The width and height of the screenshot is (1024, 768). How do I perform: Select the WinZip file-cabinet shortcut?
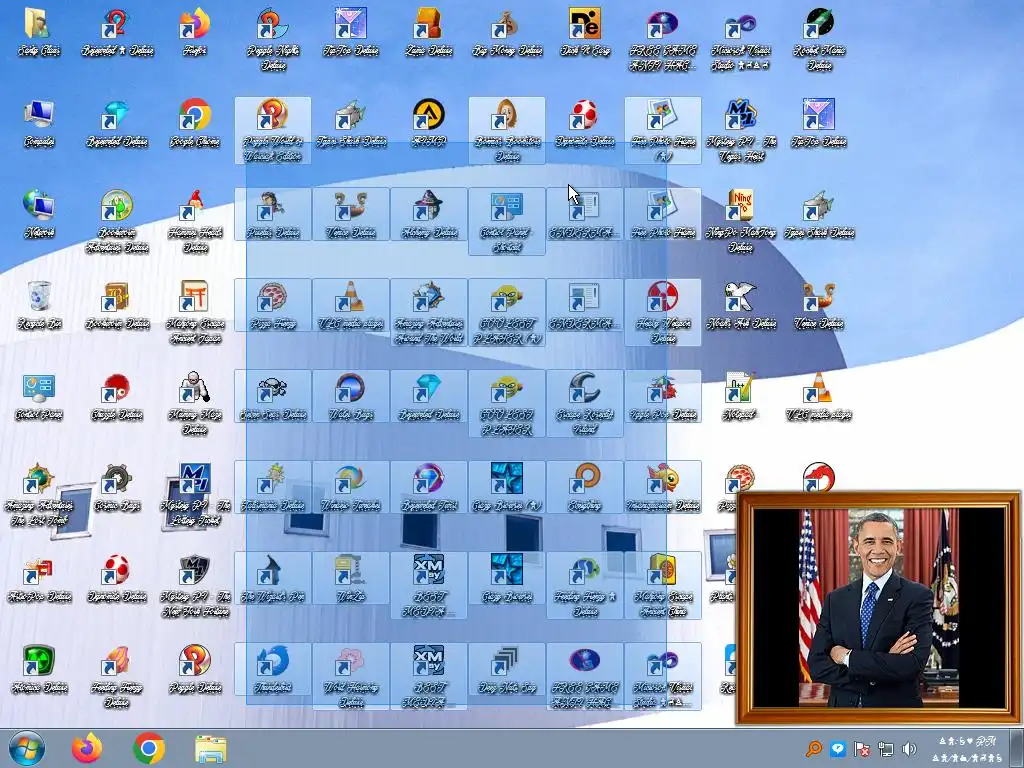(351, 579)
